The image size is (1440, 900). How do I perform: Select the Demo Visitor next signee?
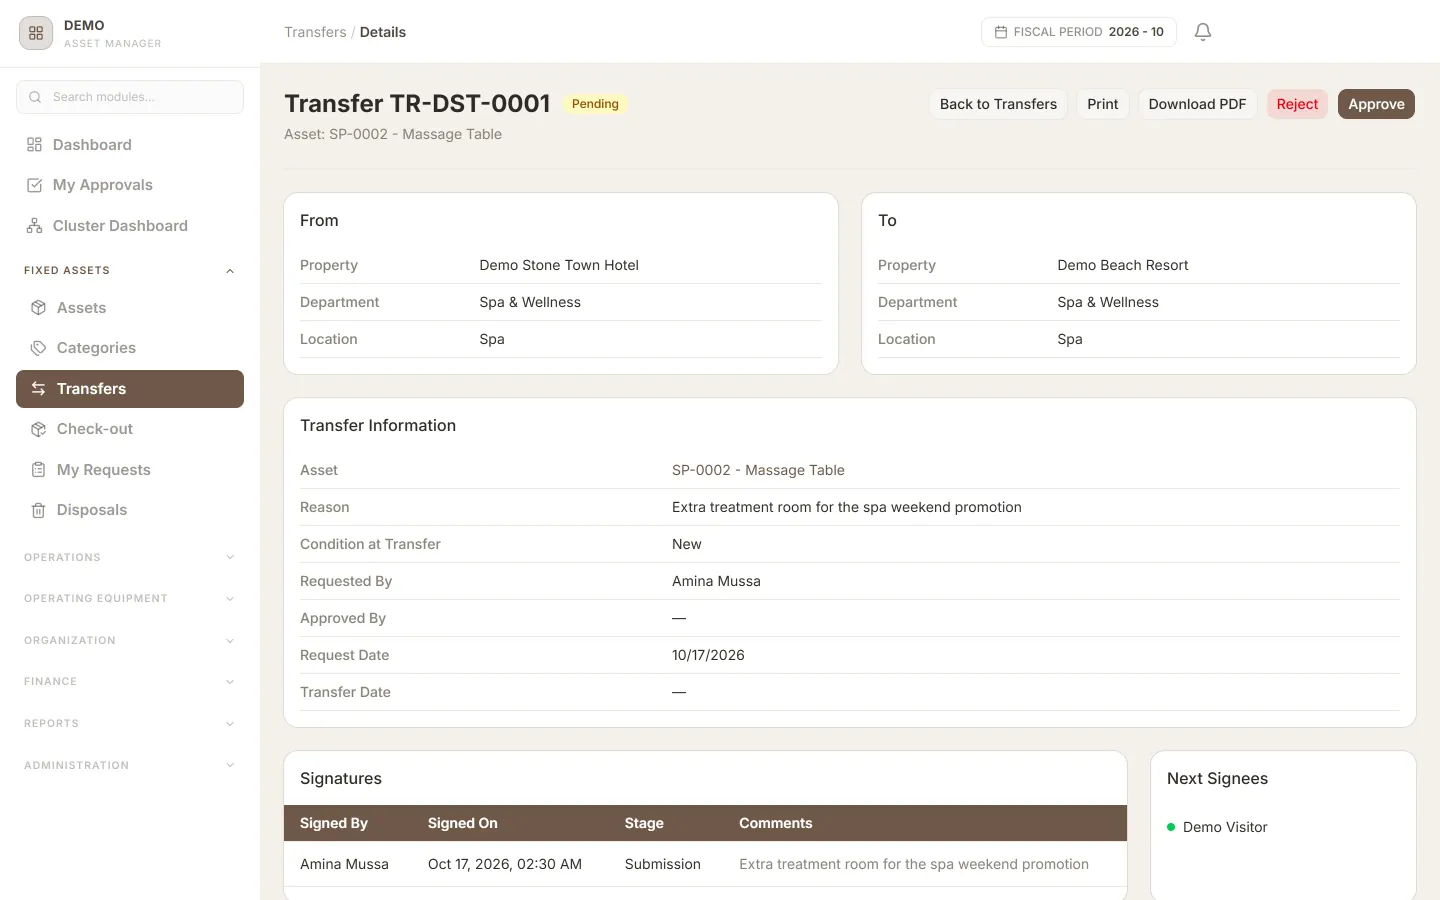pyautogui.click(x=1225, y=827)
